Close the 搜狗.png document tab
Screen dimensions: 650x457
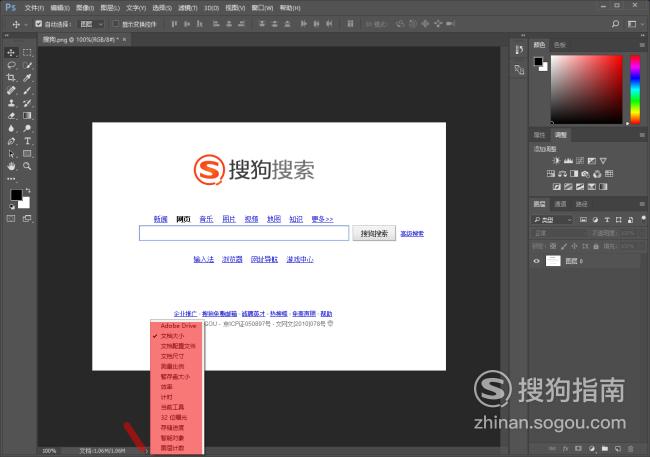tap(124, 39)
